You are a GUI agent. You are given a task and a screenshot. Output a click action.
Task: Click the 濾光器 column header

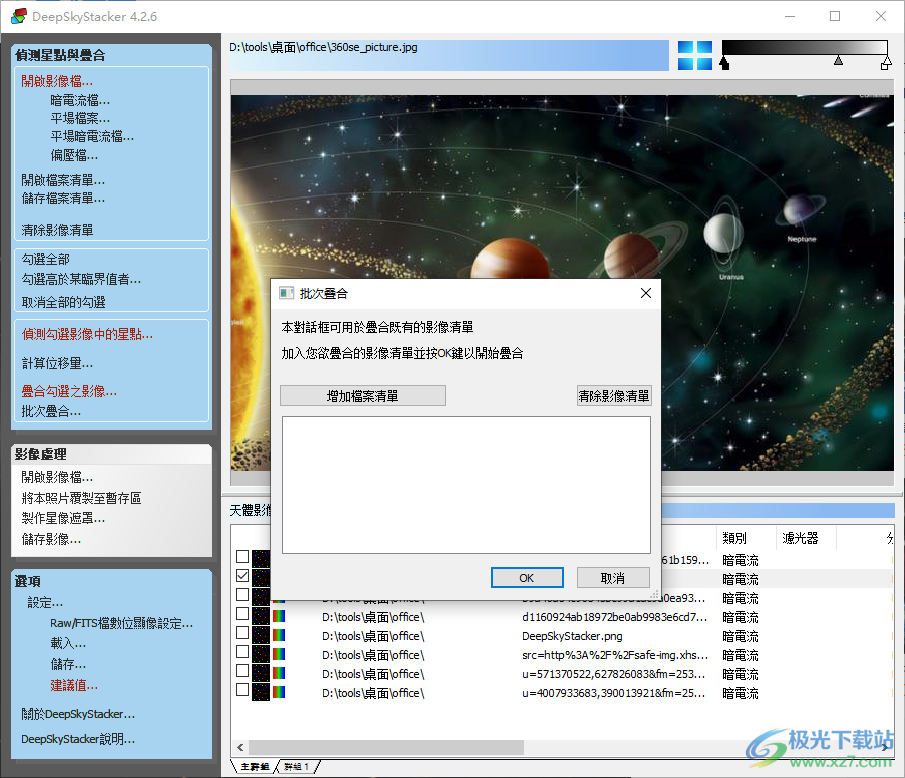(x=806, y=538)
